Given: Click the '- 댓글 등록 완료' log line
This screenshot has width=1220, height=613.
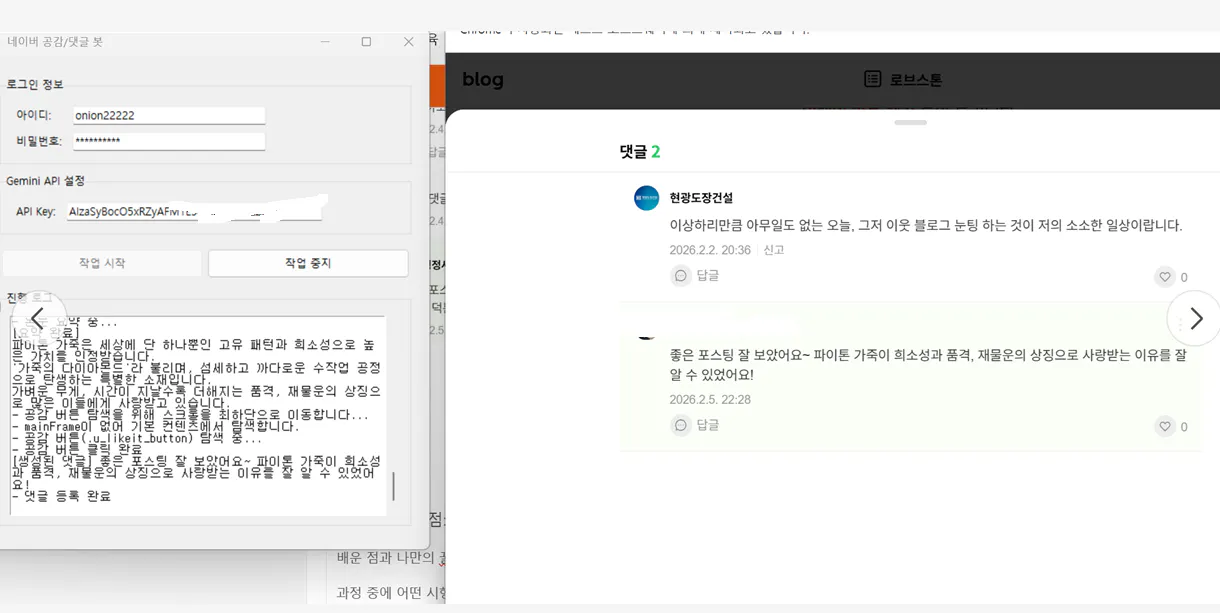Looking at the screenshot, I should pyautogui.click(x=62, y=496).
